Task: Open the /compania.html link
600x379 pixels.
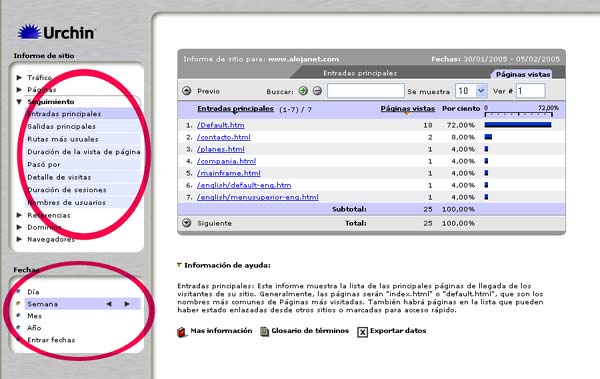Action: point(227,161)
